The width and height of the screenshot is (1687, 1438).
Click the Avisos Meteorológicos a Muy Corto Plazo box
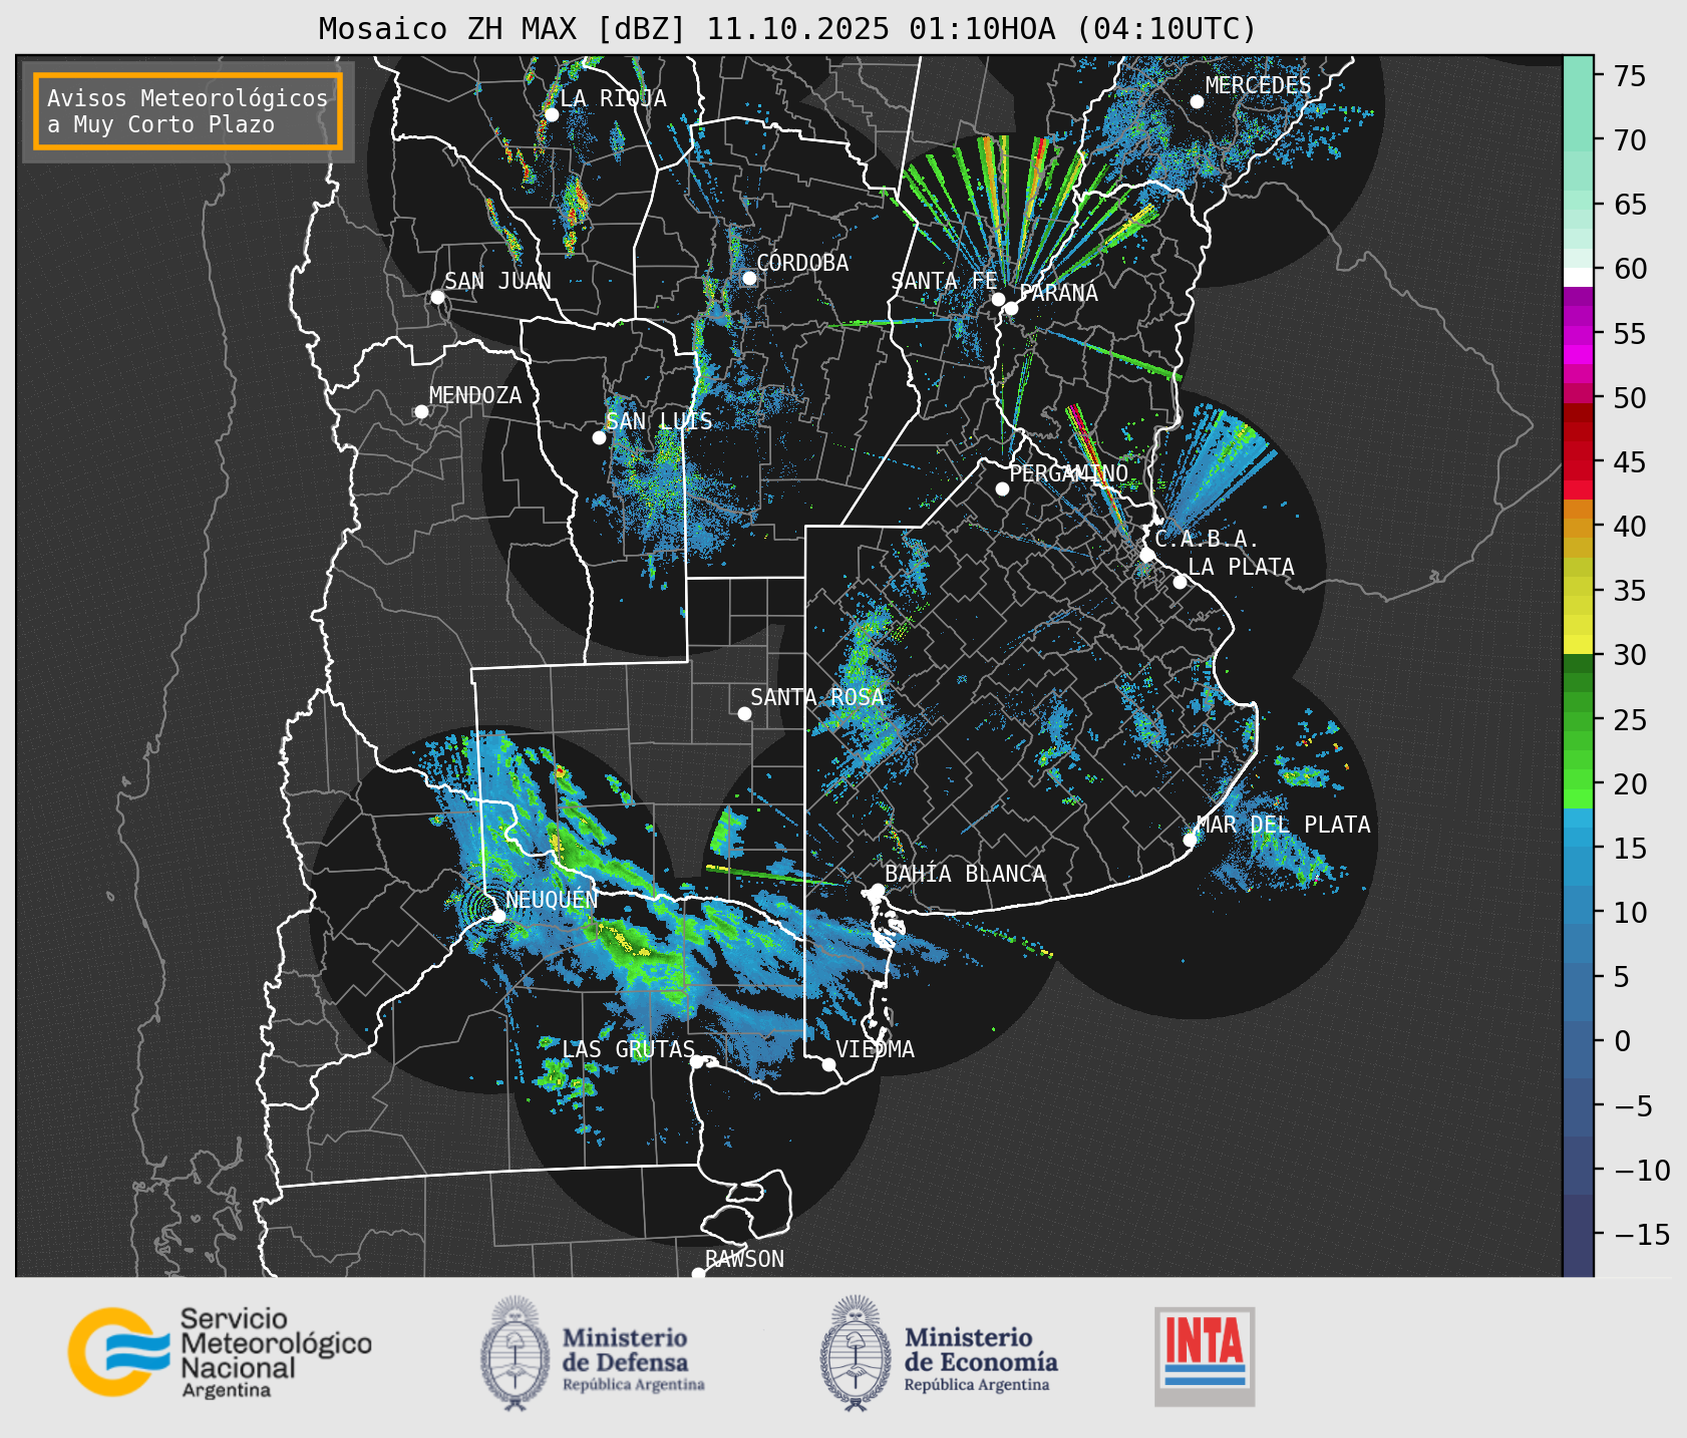[x=188, y=111]
